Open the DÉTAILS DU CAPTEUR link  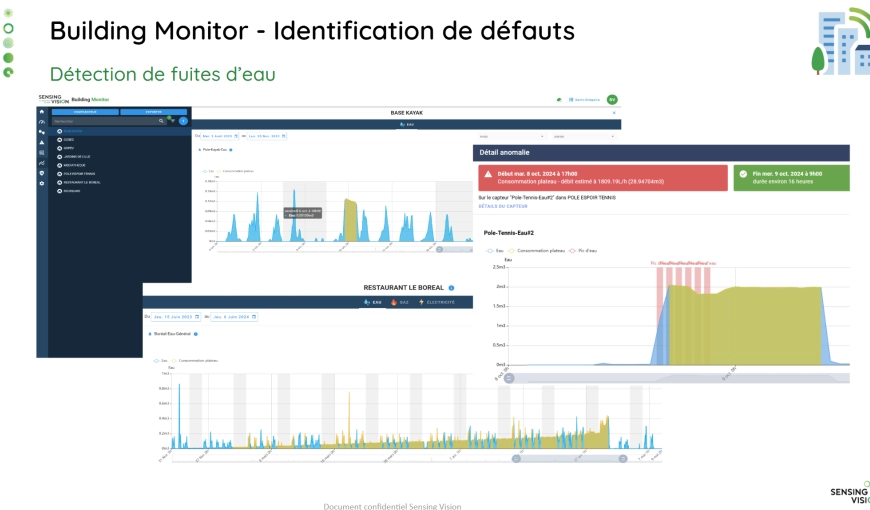[x=503, y=206]
